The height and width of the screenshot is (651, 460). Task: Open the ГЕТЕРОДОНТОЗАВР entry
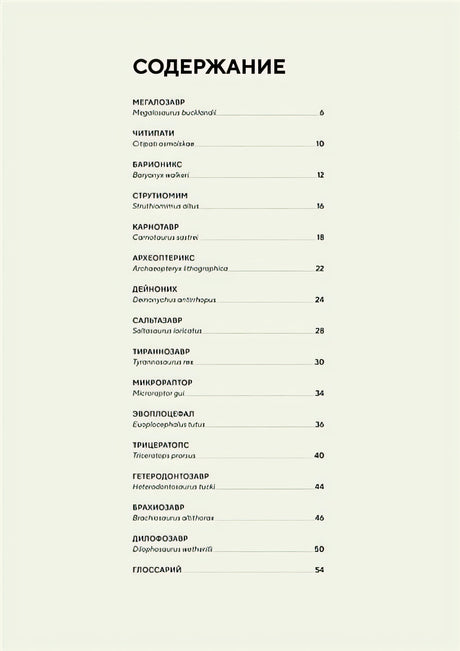click(171, 476)
